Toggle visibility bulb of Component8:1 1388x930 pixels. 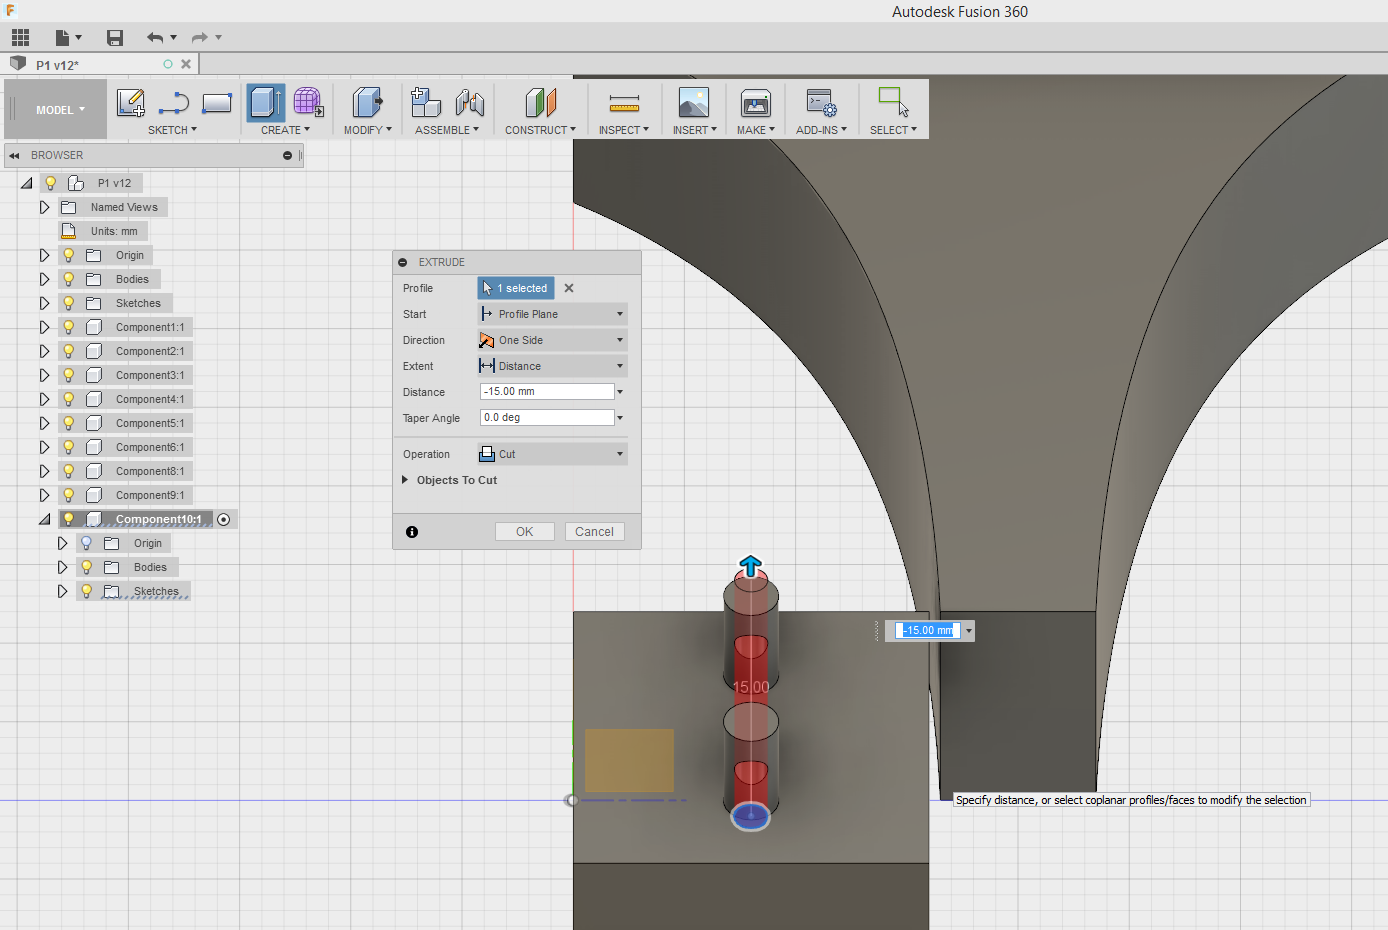69,471
